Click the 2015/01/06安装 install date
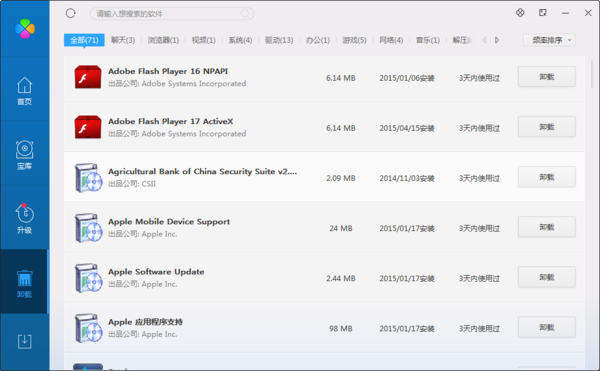Image resolution: width=600 pixels, height=371 pixels. click(x=407, y=78)
